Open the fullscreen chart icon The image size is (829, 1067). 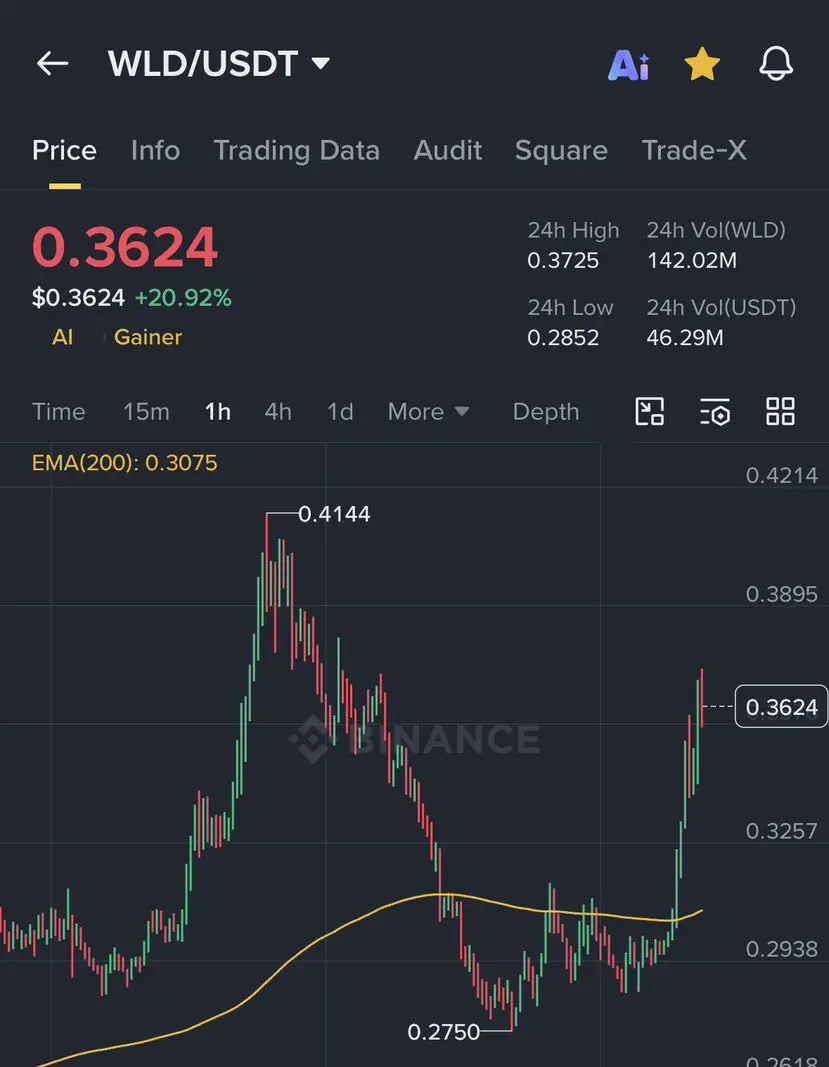[x=649, y=412]
